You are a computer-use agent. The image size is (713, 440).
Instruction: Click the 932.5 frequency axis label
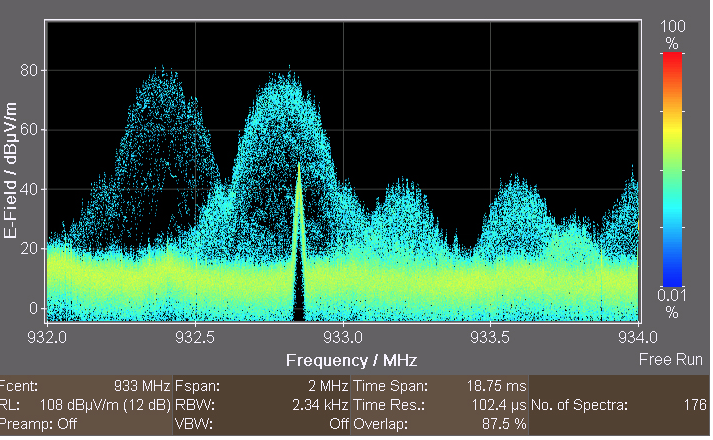[x=195, y=338]
